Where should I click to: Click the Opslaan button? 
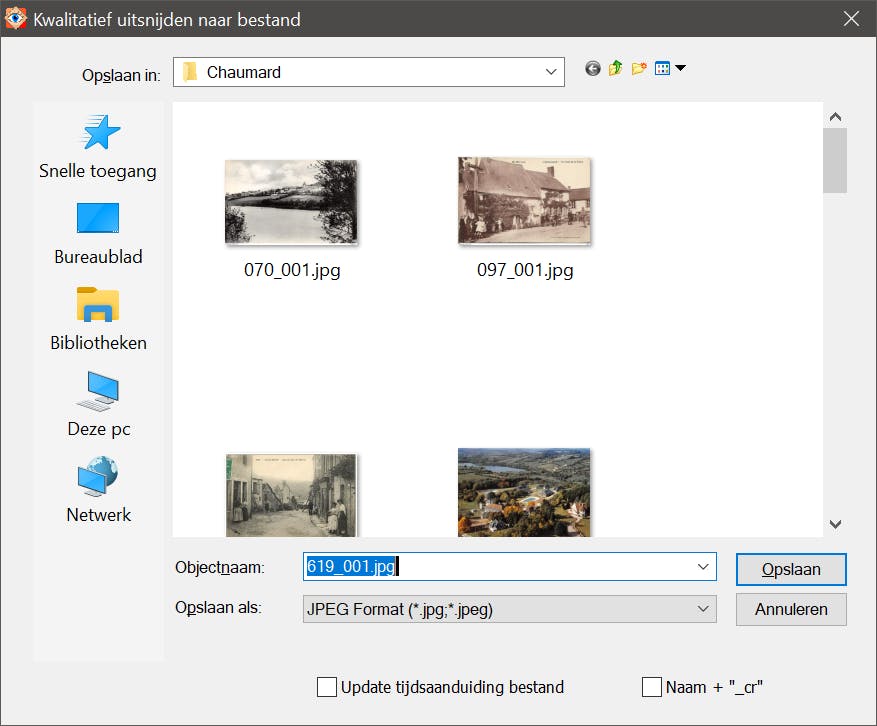click(791, 569)
